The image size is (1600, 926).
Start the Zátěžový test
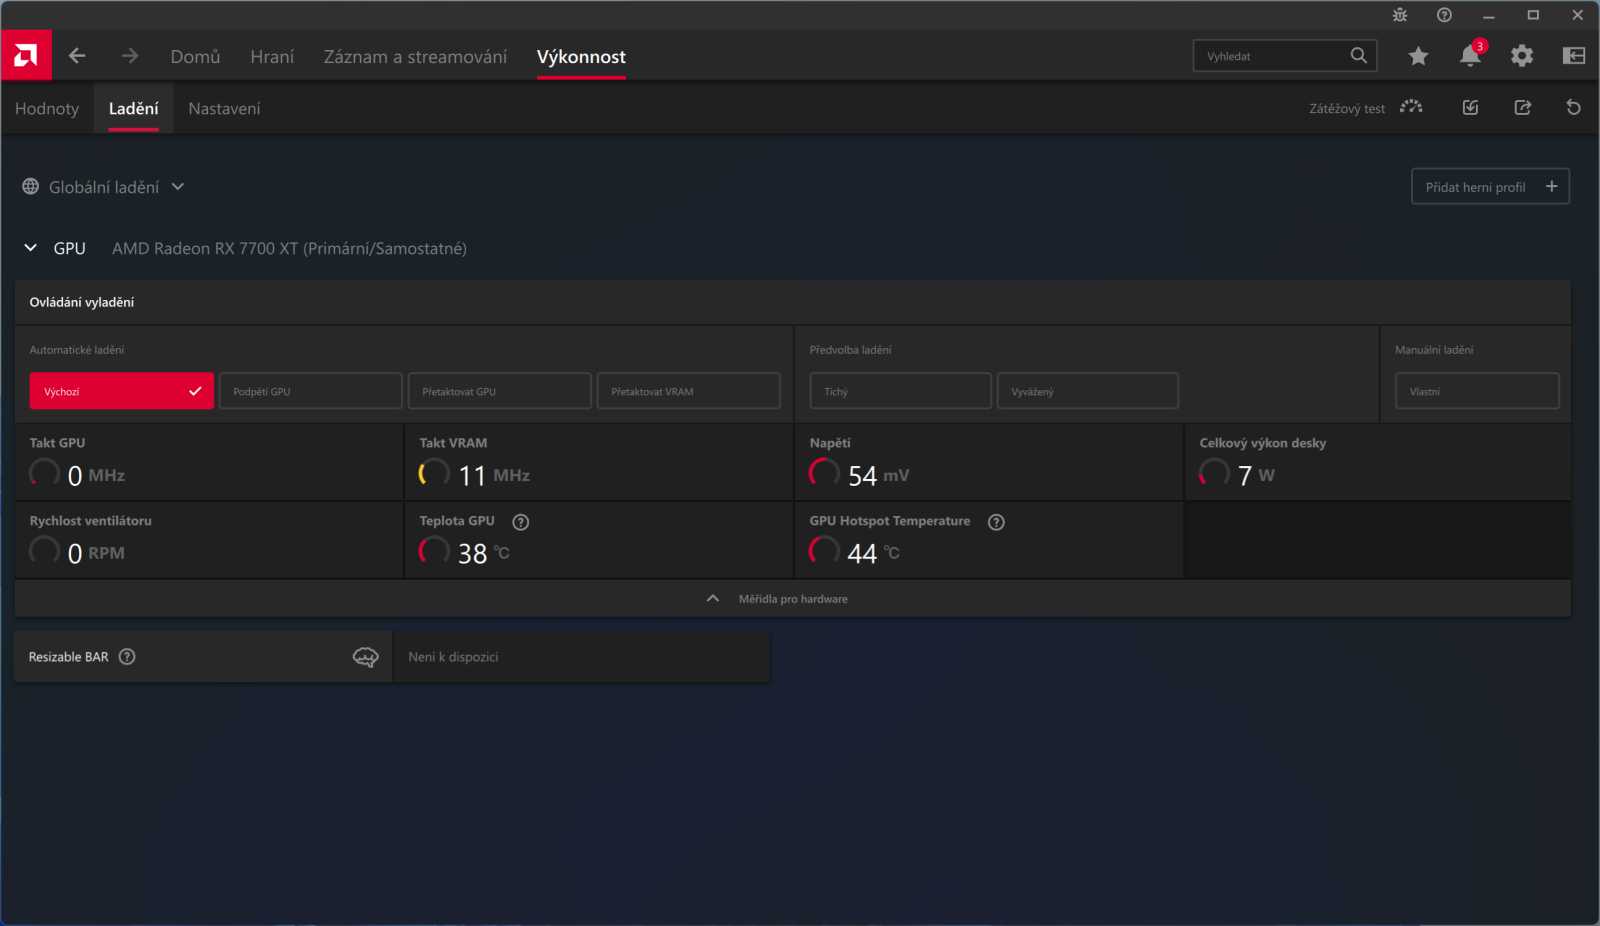pos(1347,108)
